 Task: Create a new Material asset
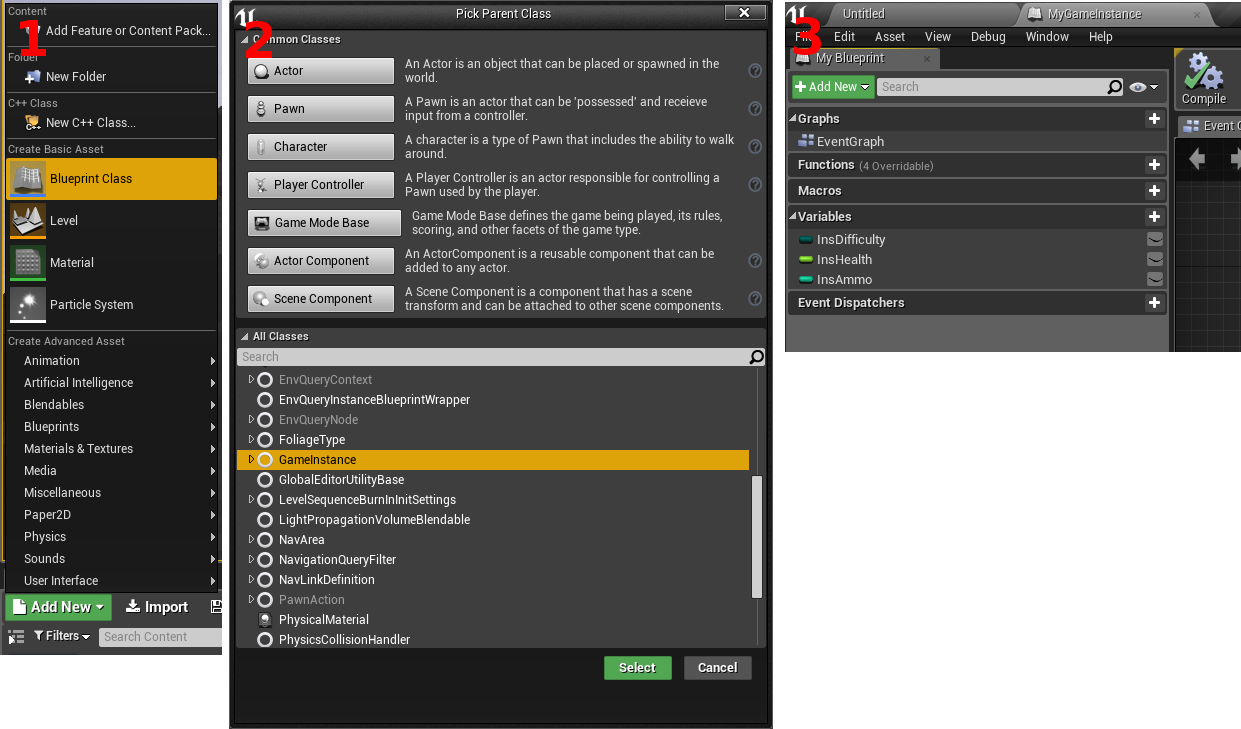pyautogui.click(x=112, y=263)
